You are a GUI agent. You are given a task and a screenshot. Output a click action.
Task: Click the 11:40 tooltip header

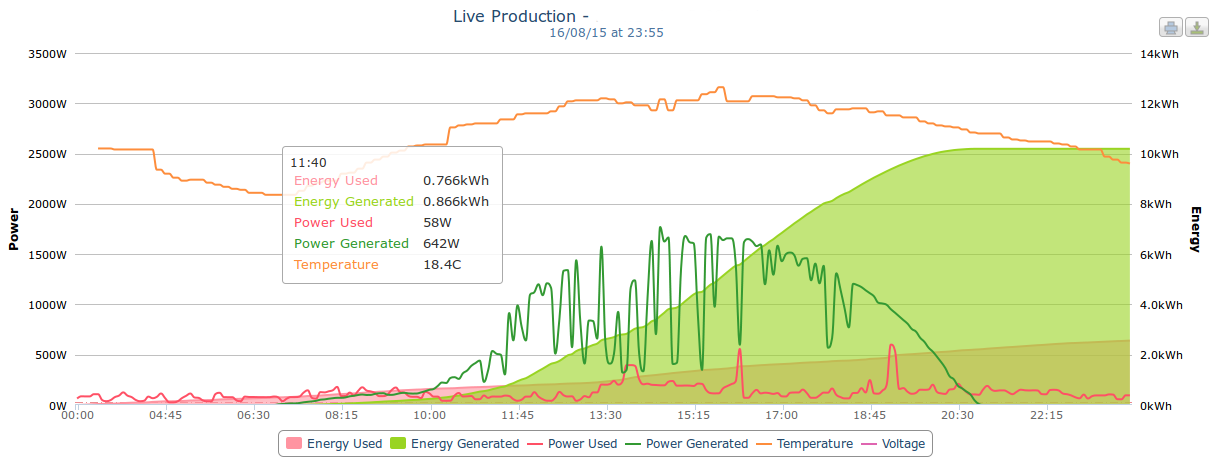coord(308,161)
